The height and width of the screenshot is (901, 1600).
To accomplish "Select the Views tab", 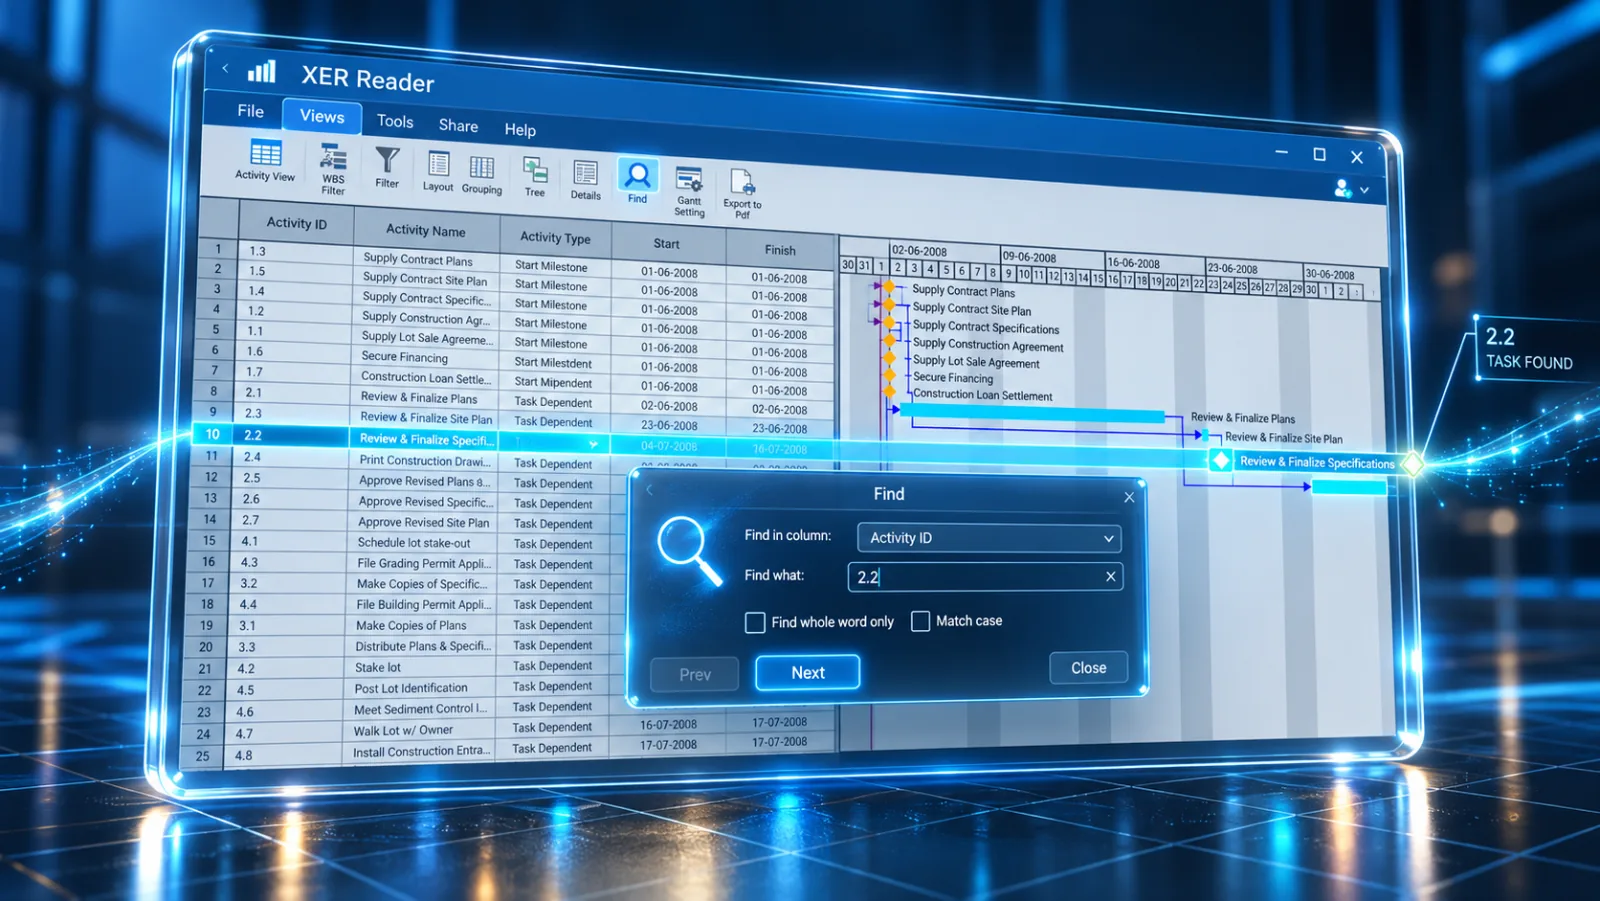I will pos(322,116).
